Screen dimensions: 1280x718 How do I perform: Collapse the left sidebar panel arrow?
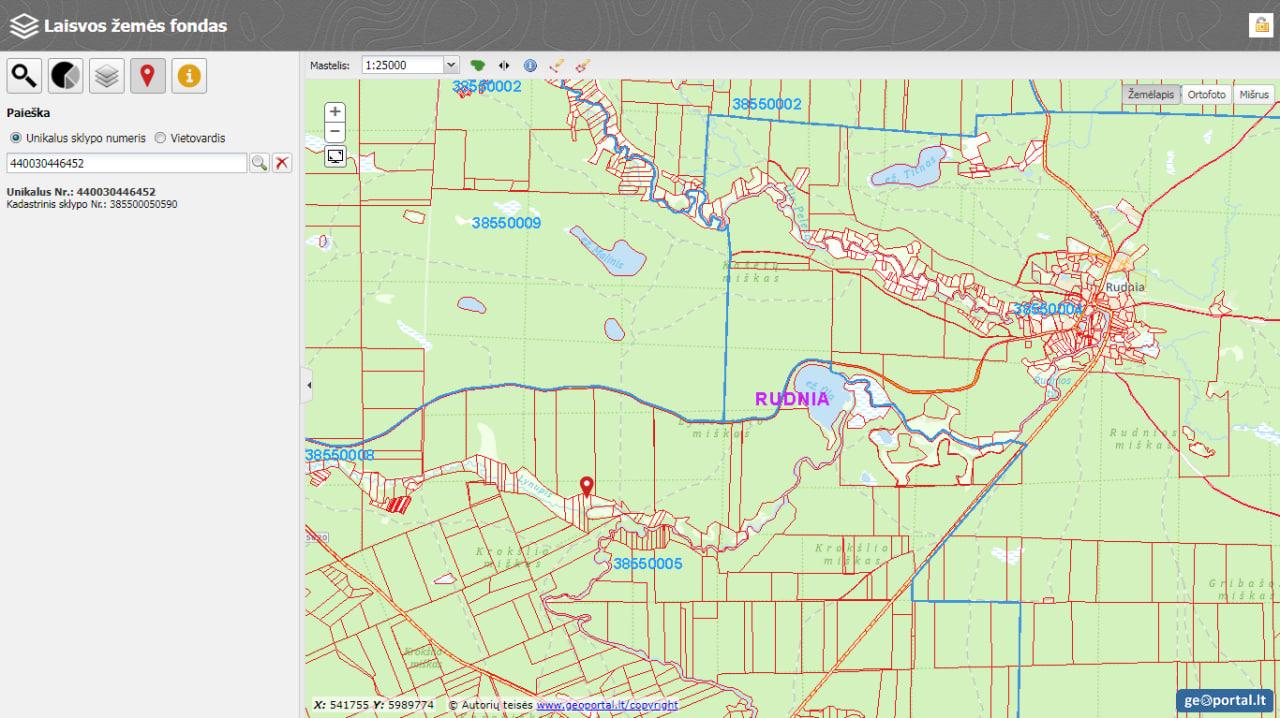pyautogui.click(x=308, y=385)
